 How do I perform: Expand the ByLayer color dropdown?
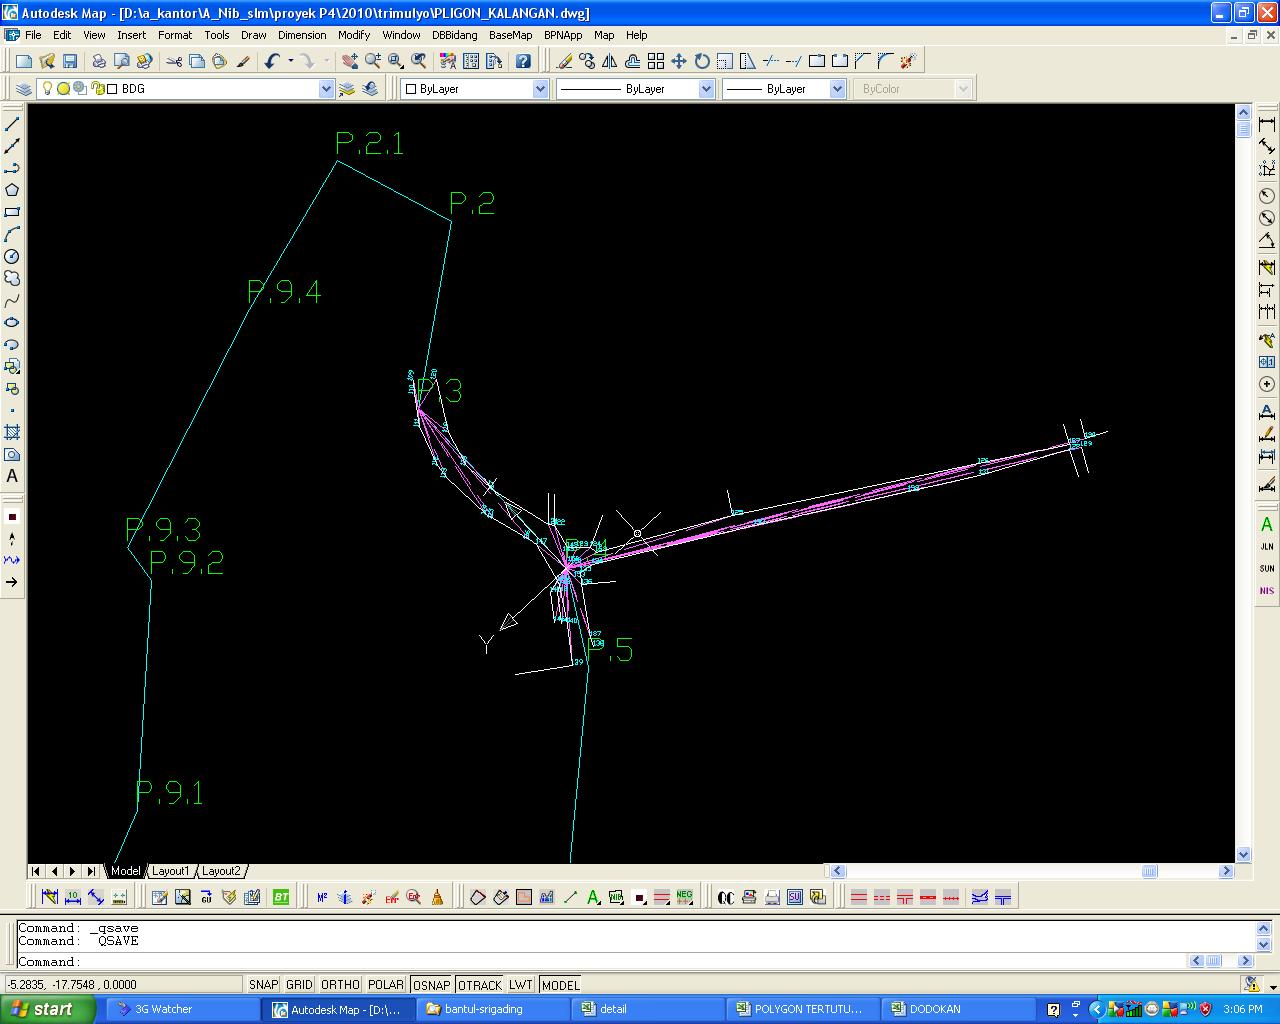click(540, 89)
